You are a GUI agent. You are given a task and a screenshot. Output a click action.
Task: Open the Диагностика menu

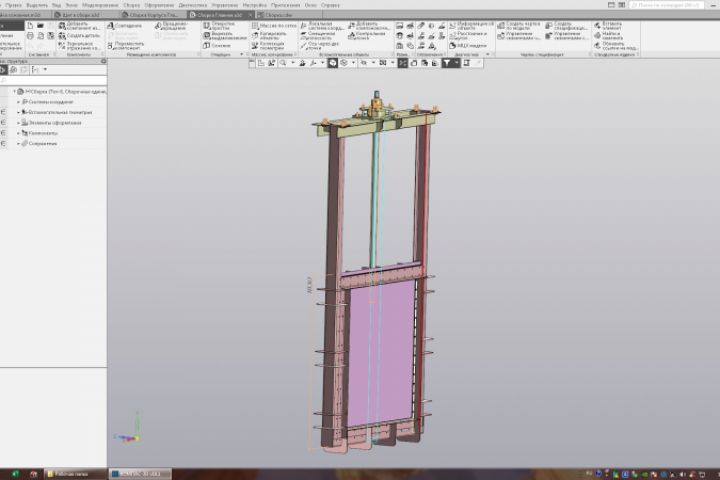pyautogui.click(x=193, y=5)
